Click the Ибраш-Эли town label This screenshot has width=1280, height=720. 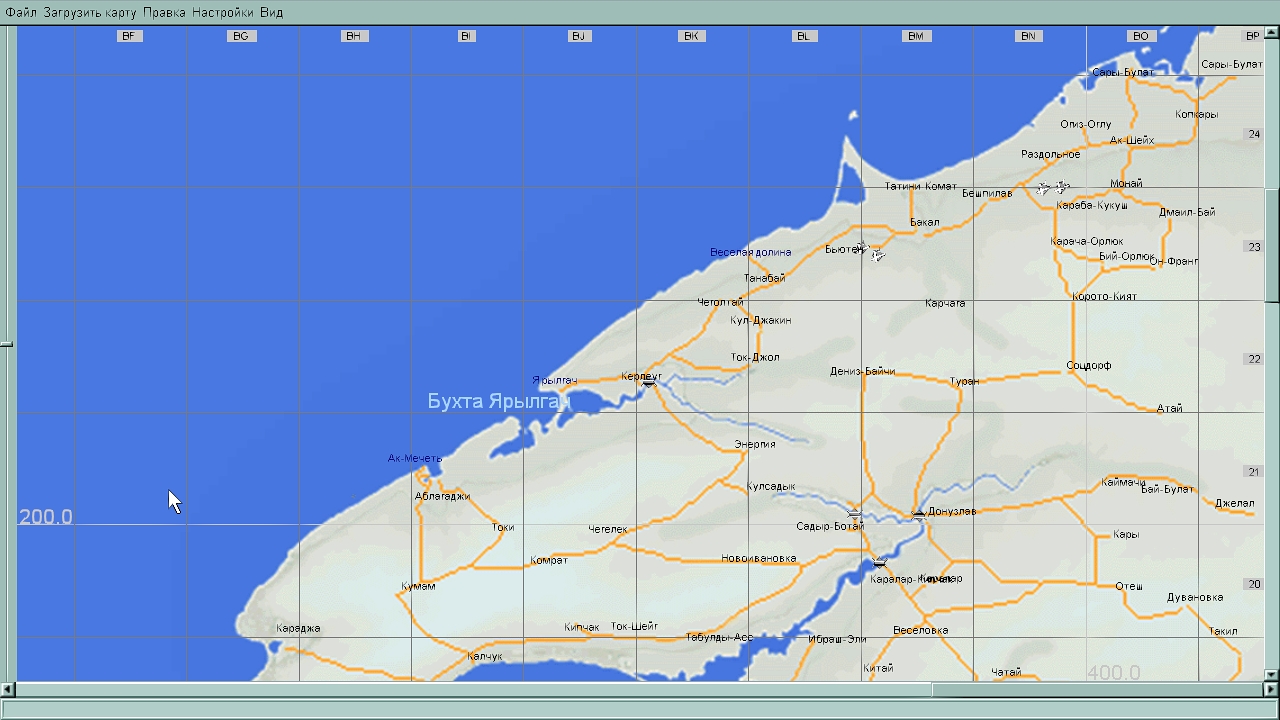pyautogui.click(x=838, y=638)
